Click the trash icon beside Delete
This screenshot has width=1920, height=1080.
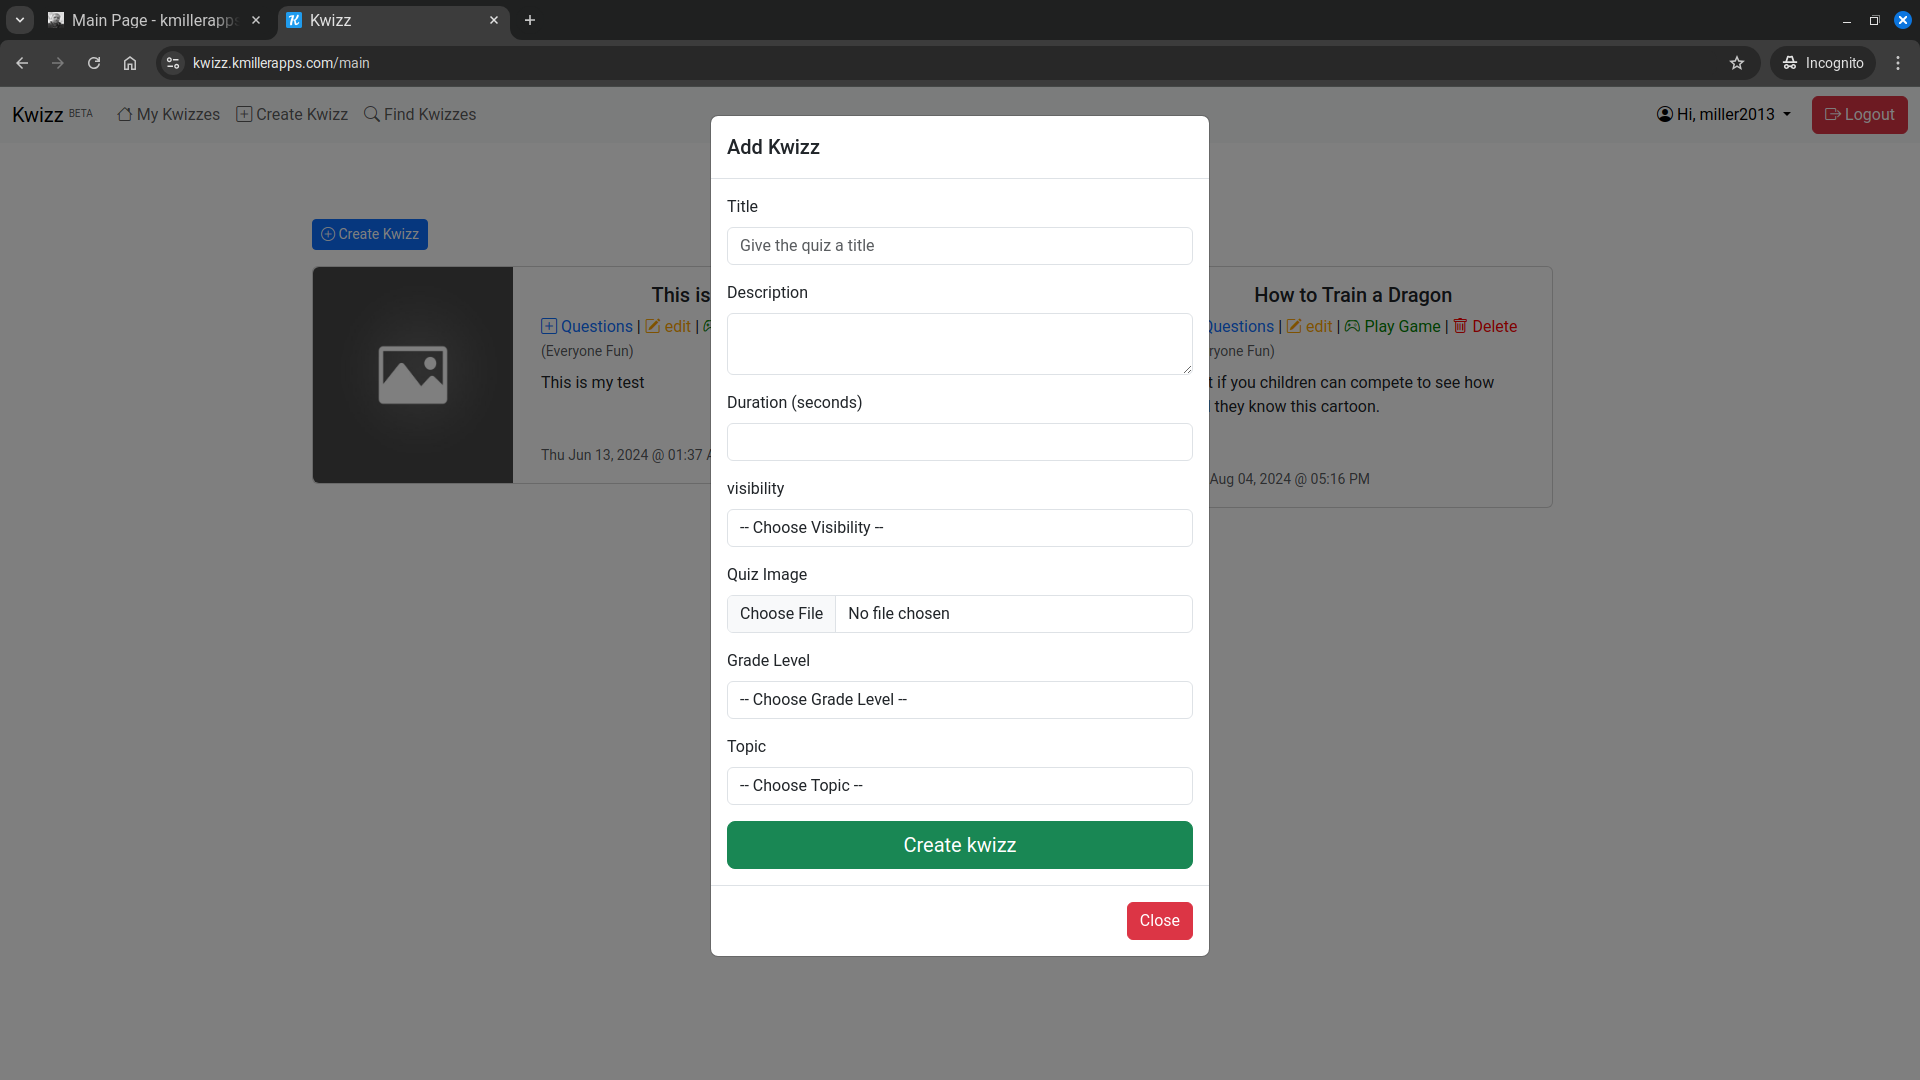(1460, 326)
